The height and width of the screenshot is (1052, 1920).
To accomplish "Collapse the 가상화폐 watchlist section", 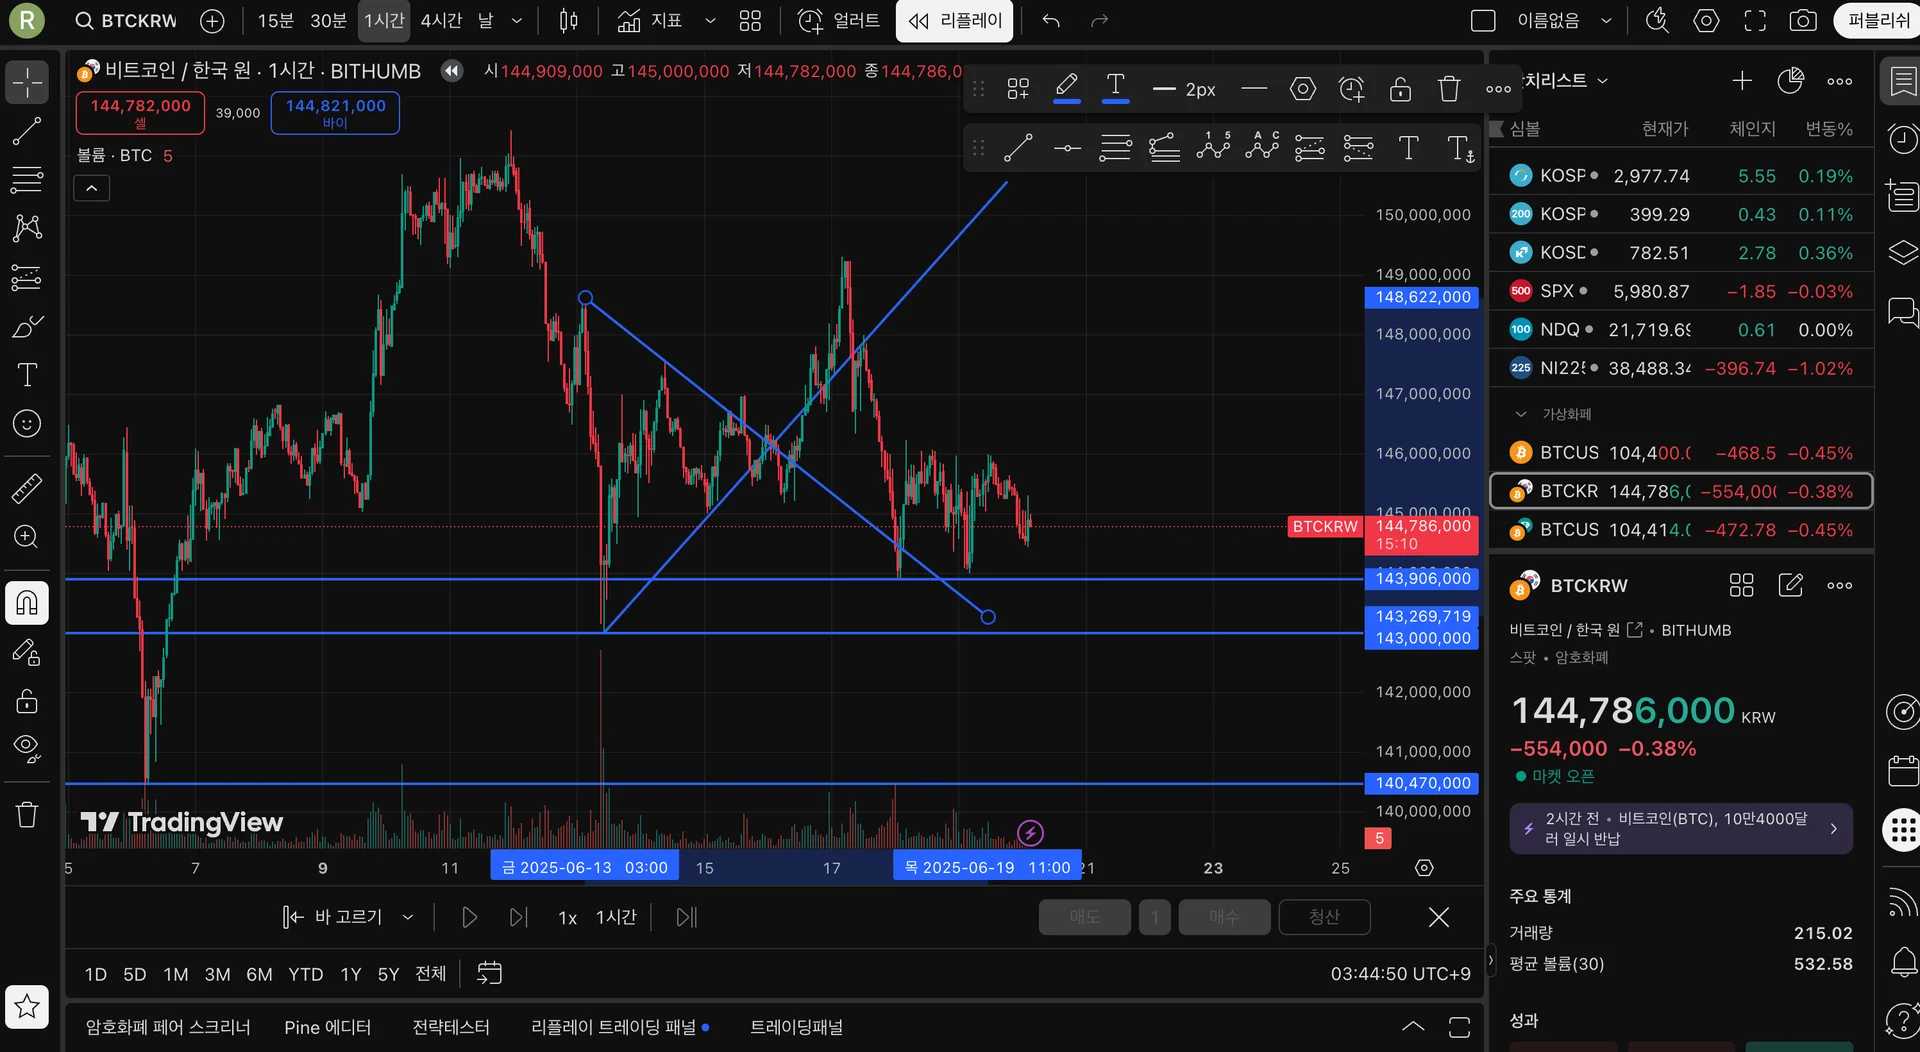I will tap(1521, 414).
